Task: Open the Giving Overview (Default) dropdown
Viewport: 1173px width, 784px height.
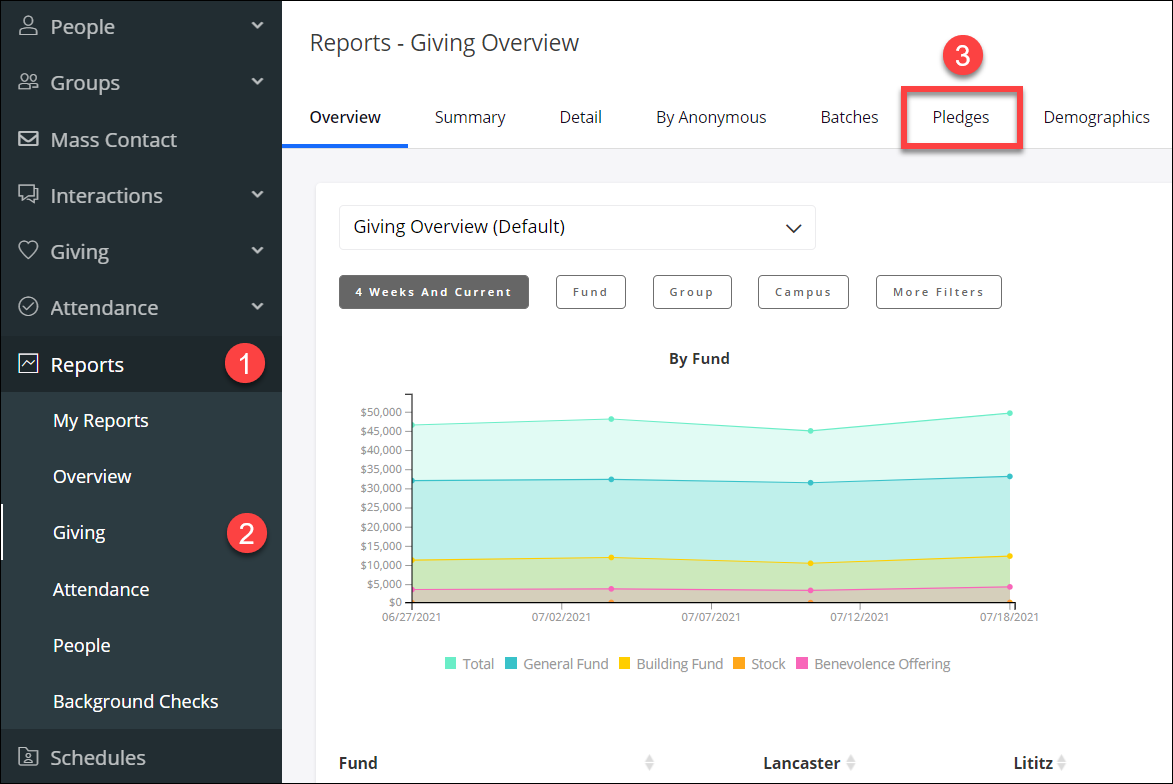Action: (577, 228)
